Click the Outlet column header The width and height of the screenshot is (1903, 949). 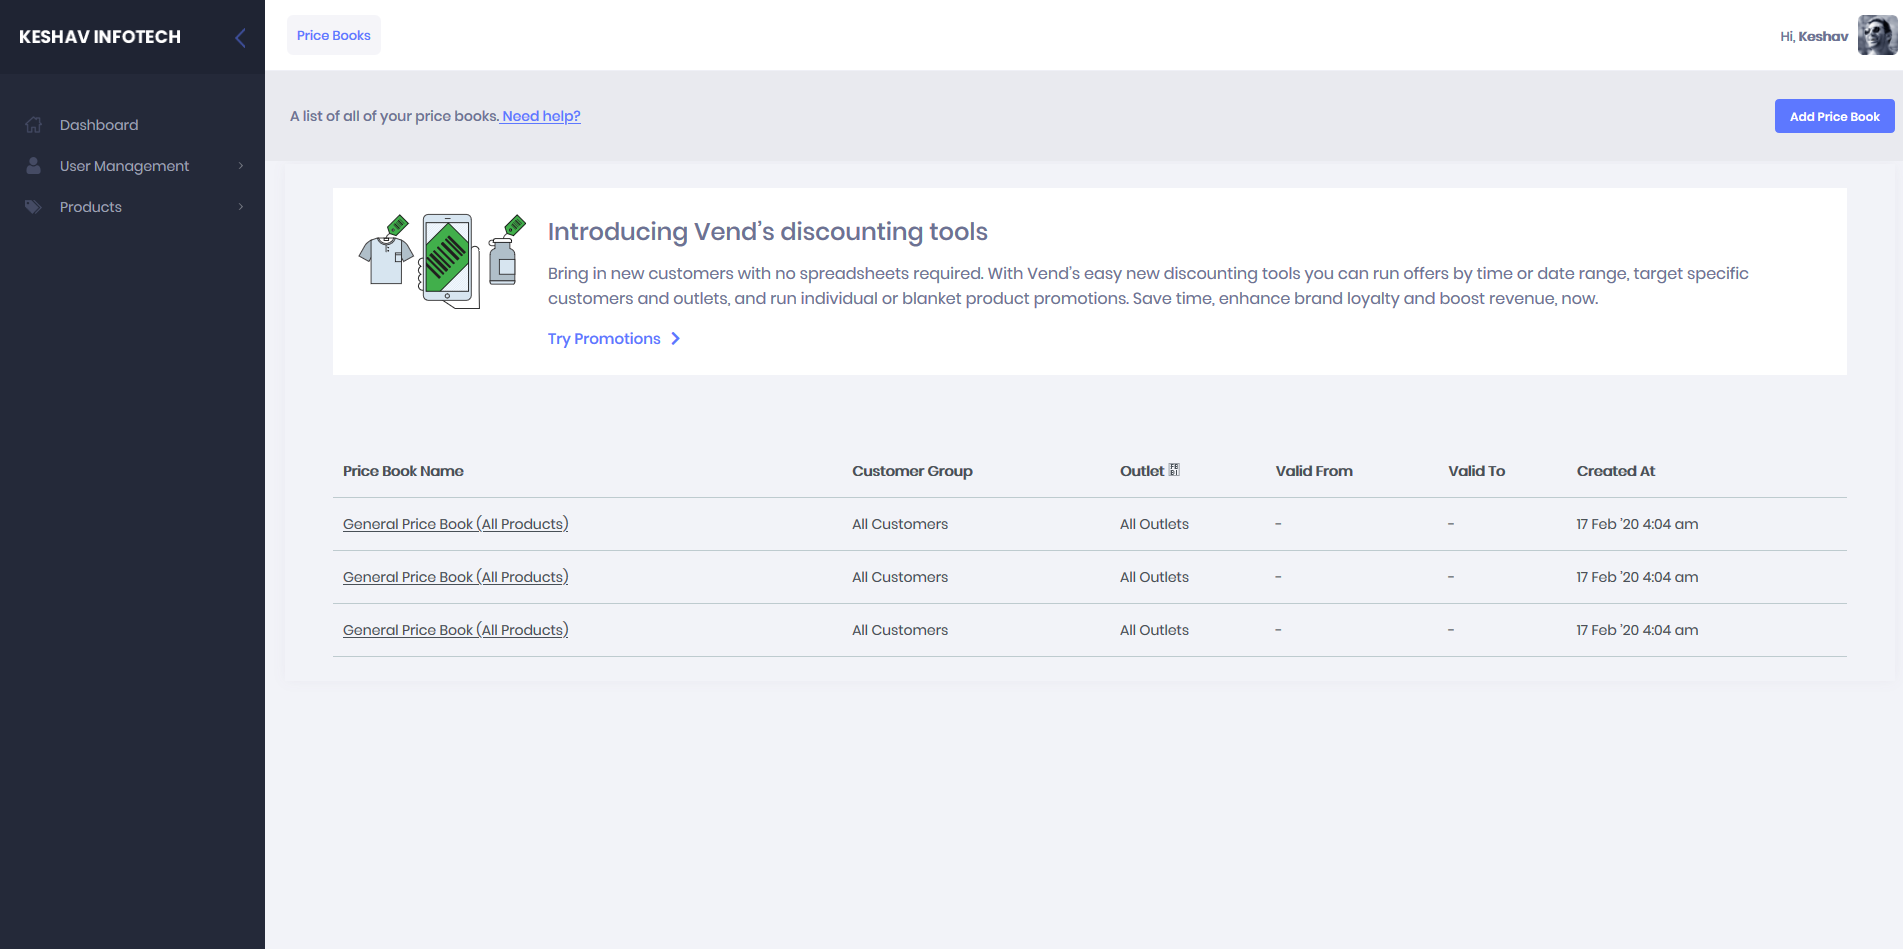coord(1142,471)
